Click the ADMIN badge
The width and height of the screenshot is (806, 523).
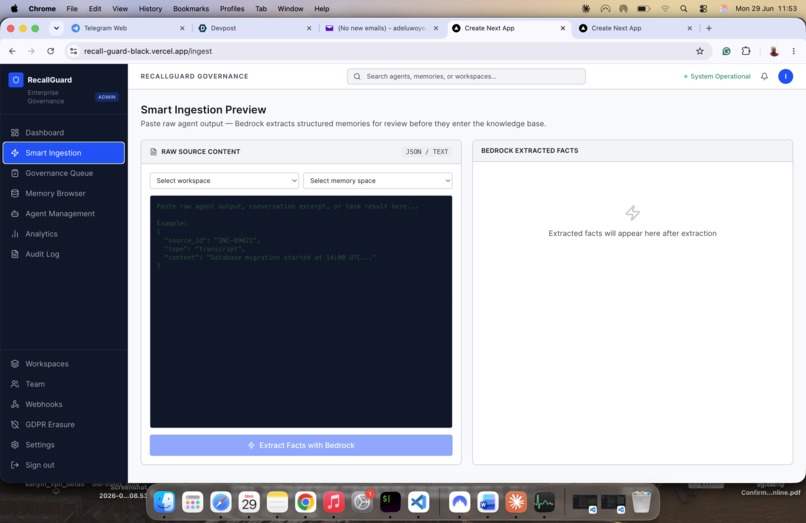tap(107, 97)
